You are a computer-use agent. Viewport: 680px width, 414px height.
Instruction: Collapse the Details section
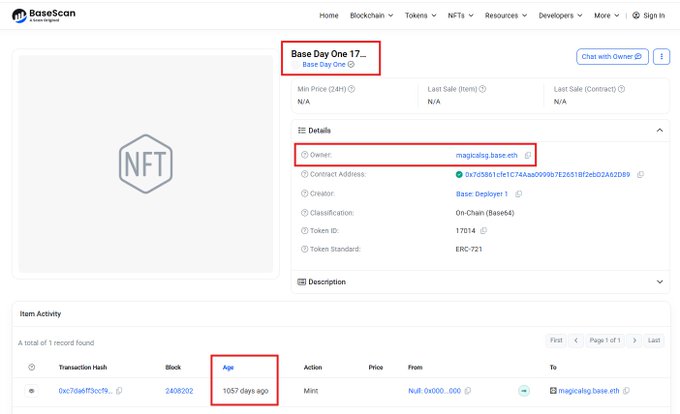pyautogui.click(x=660, y=130)
